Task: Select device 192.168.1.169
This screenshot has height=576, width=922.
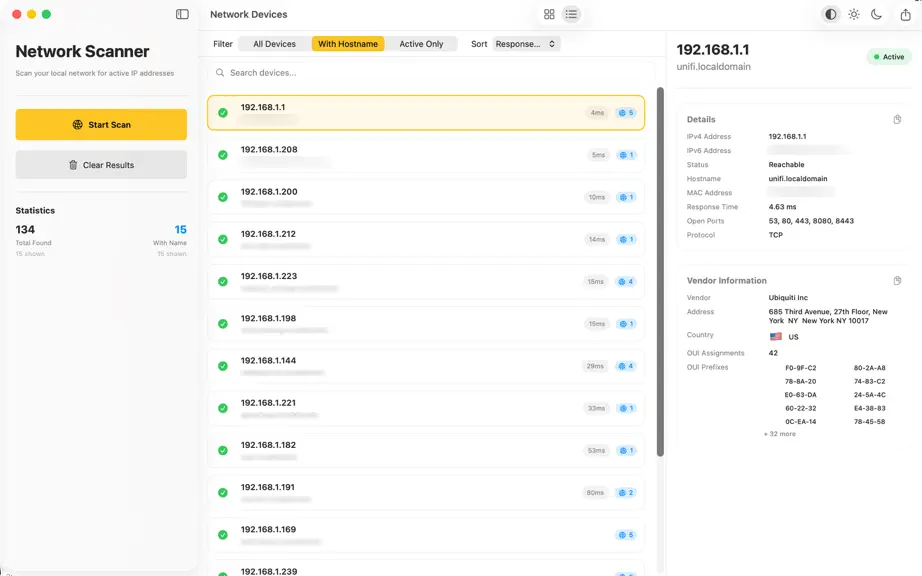Action: click(426, 535)
